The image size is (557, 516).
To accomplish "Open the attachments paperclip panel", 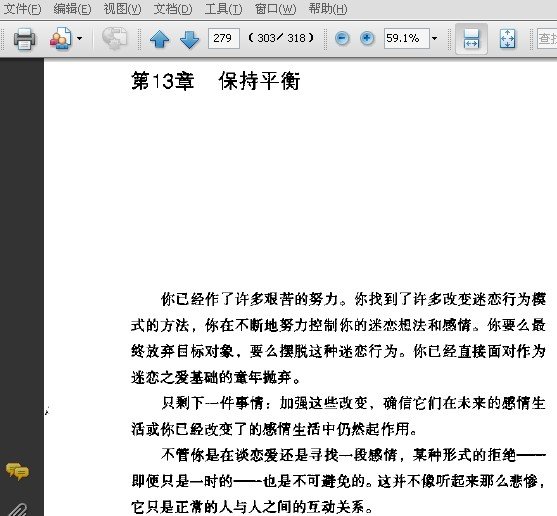I will pos(18,509).
